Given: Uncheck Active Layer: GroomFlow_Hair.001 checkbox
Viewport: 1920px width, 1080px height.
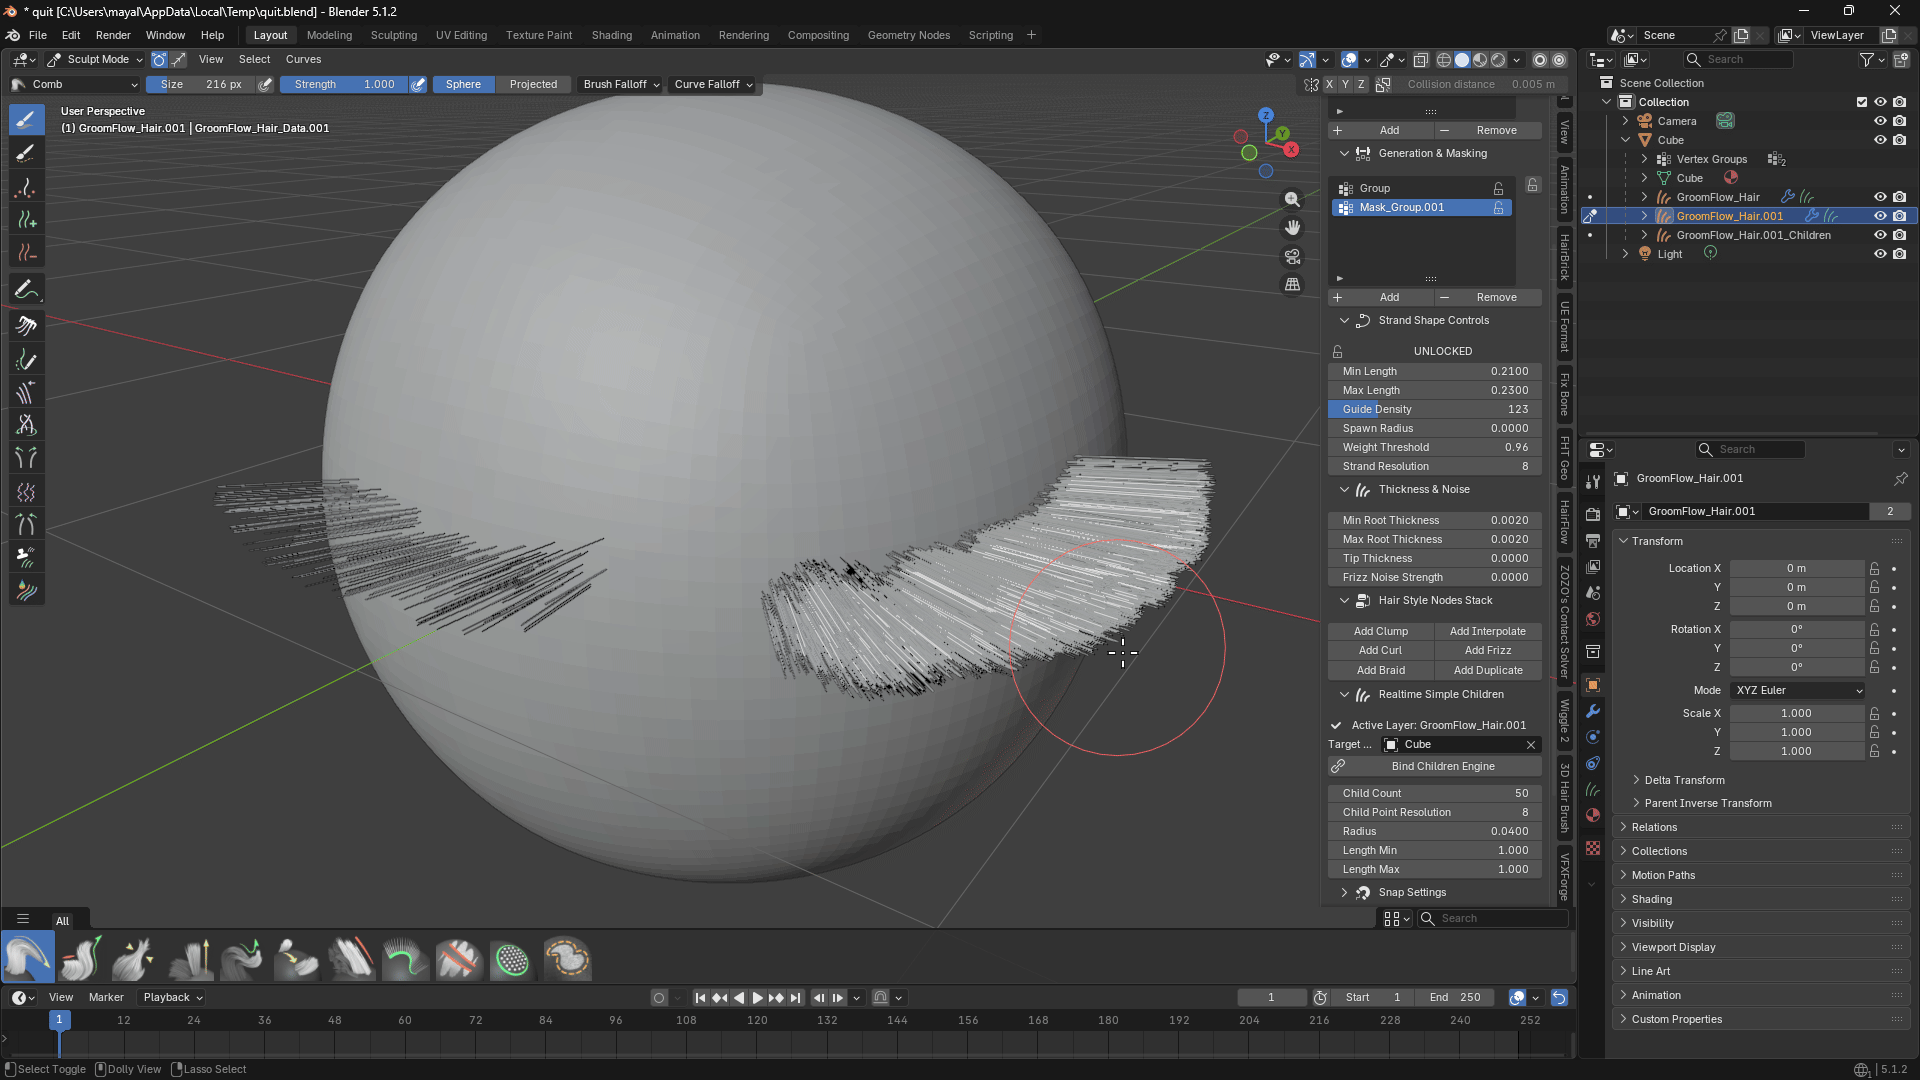Looking at the screenshot, I should coord(1336,725).
